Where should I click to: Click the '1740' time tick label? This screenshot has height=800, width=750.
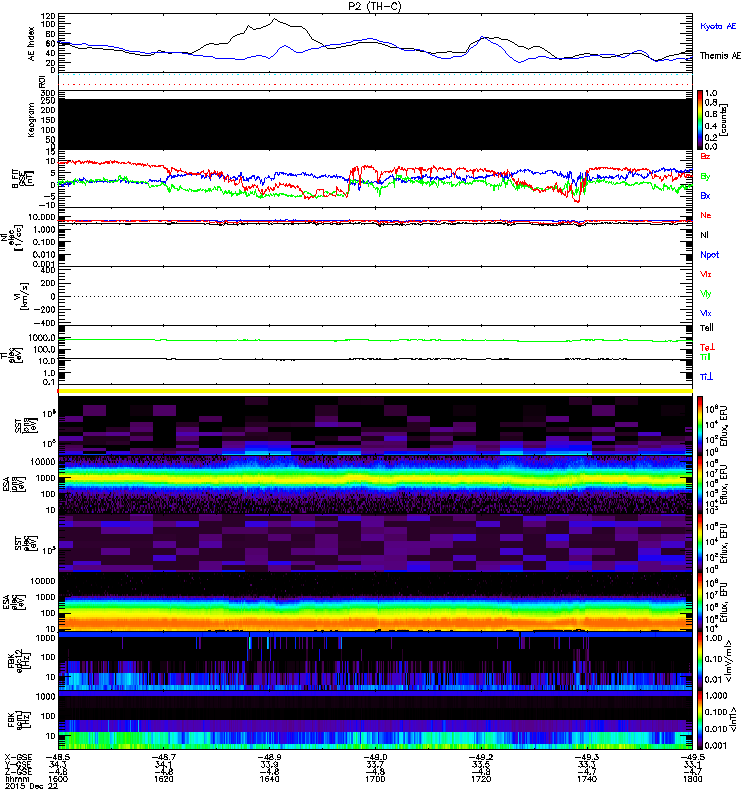[x=587, y=779]
